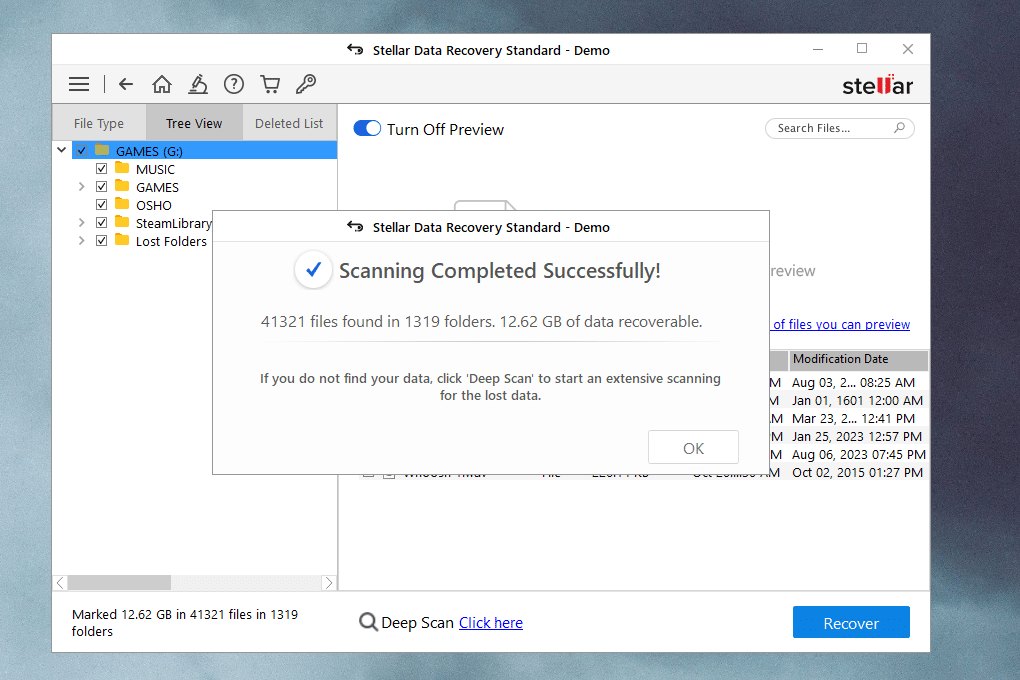Switch to the Deleted List tab
Image resolution: width=1020 pixels, height=680 pixels.
point(289,122)
